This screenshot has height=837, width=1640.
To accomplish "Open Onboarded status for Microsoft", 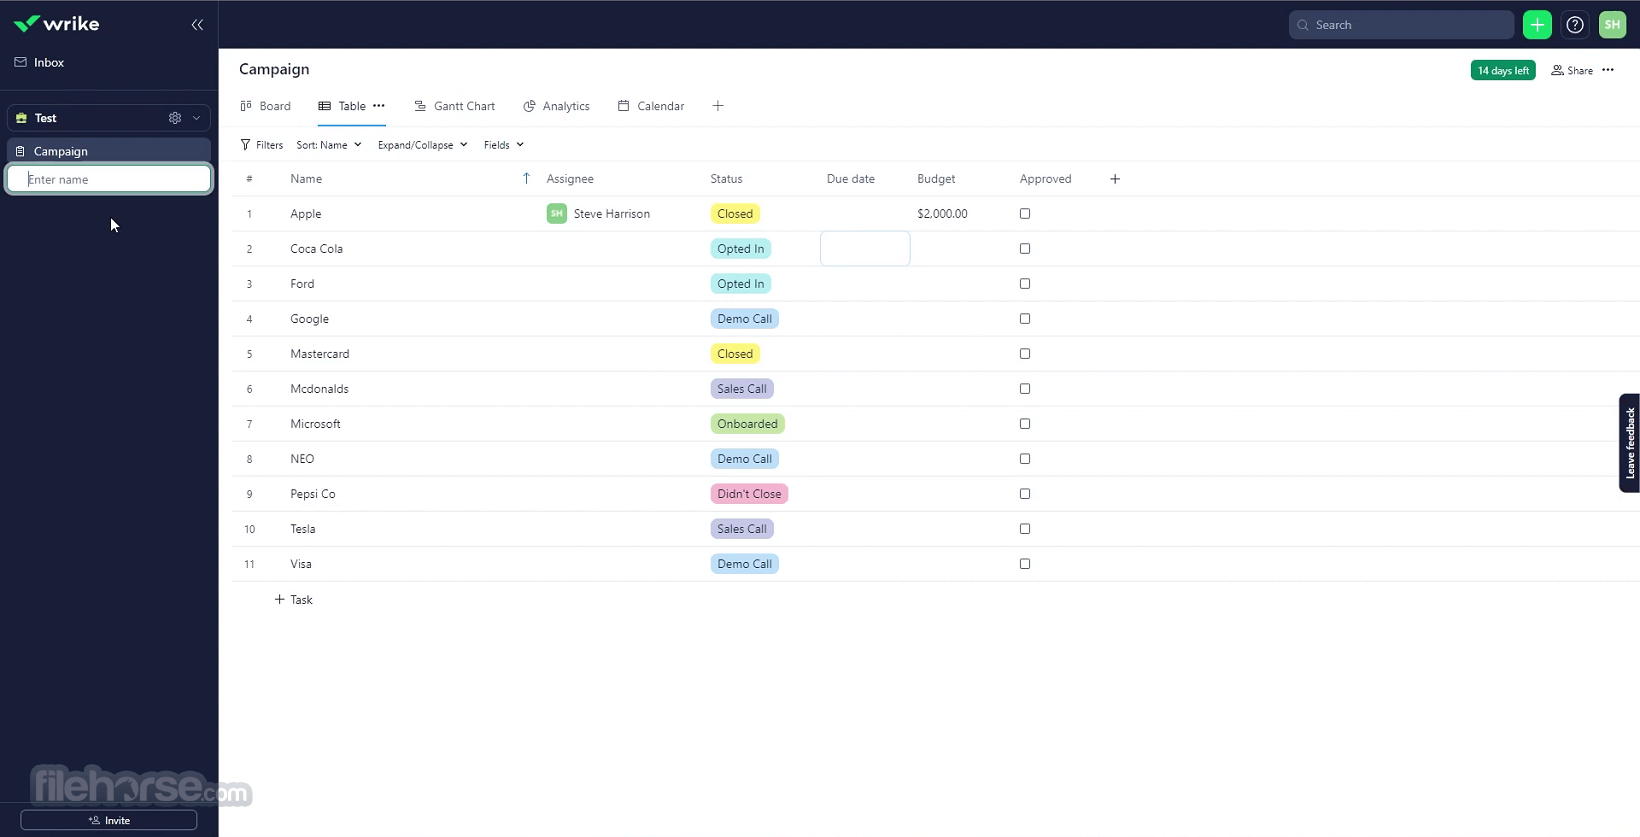I will pos(748,424).
